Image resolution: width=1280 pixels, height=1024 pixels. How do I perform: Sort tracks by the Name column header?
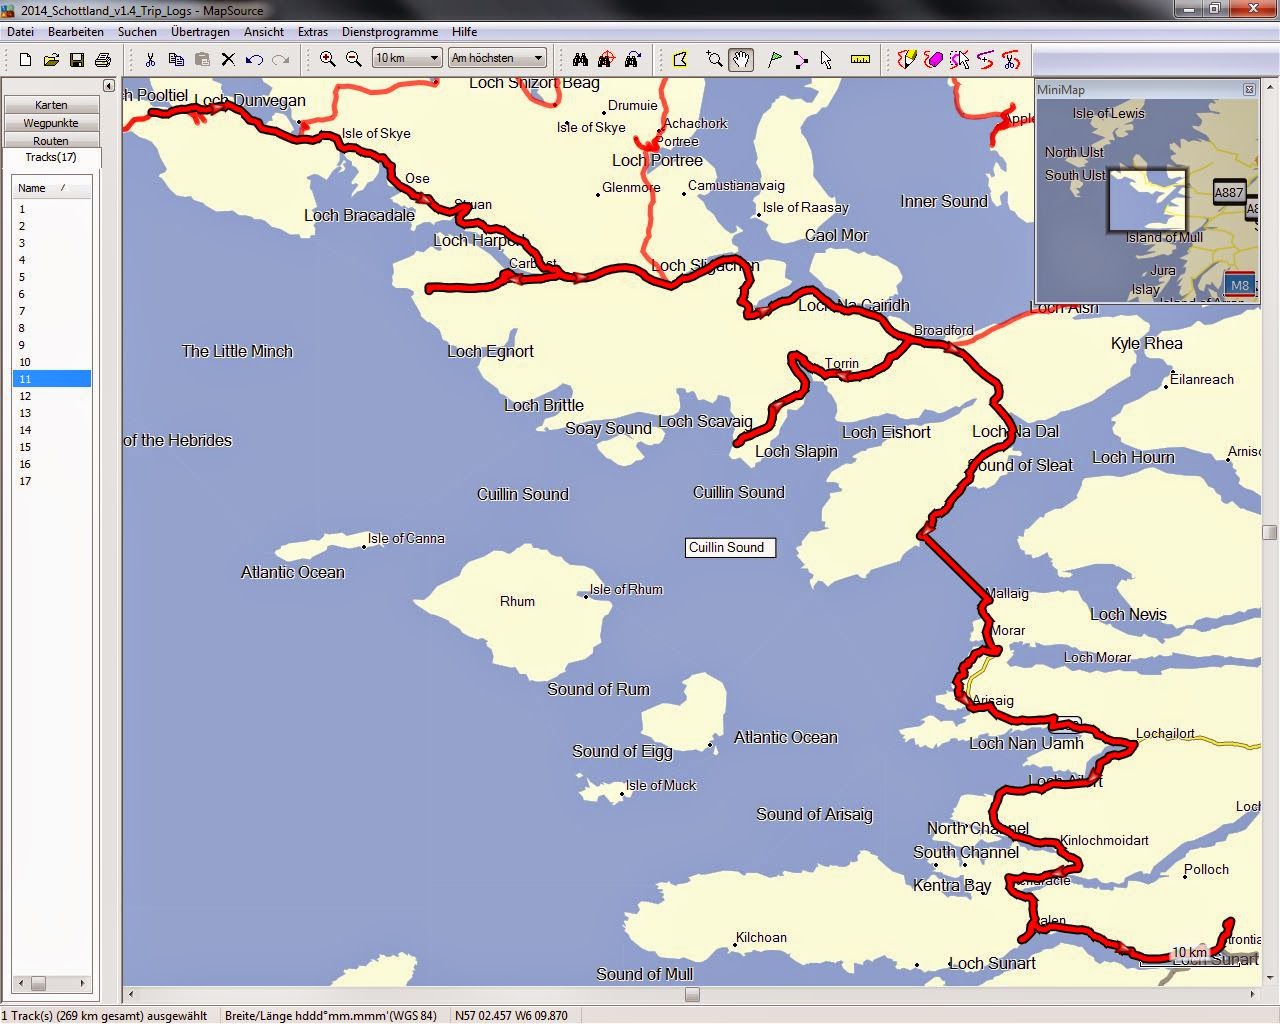(x=52, y=188)
